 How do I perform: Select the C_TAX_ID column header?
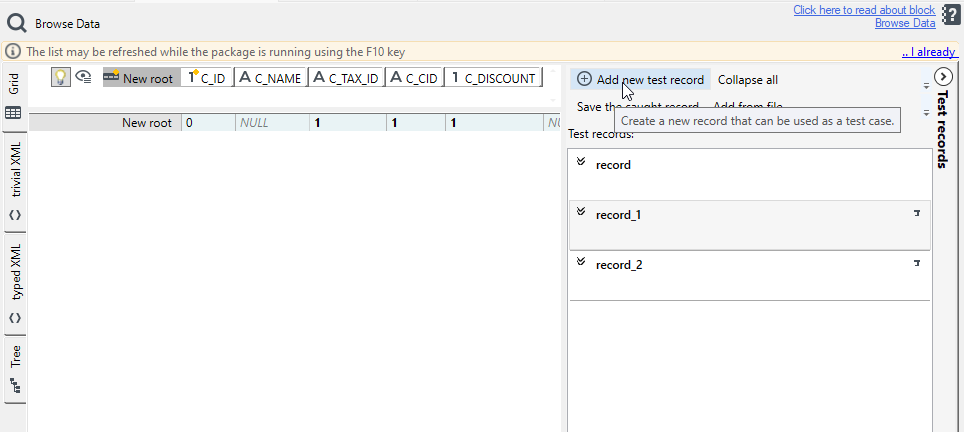coord(346,78)
